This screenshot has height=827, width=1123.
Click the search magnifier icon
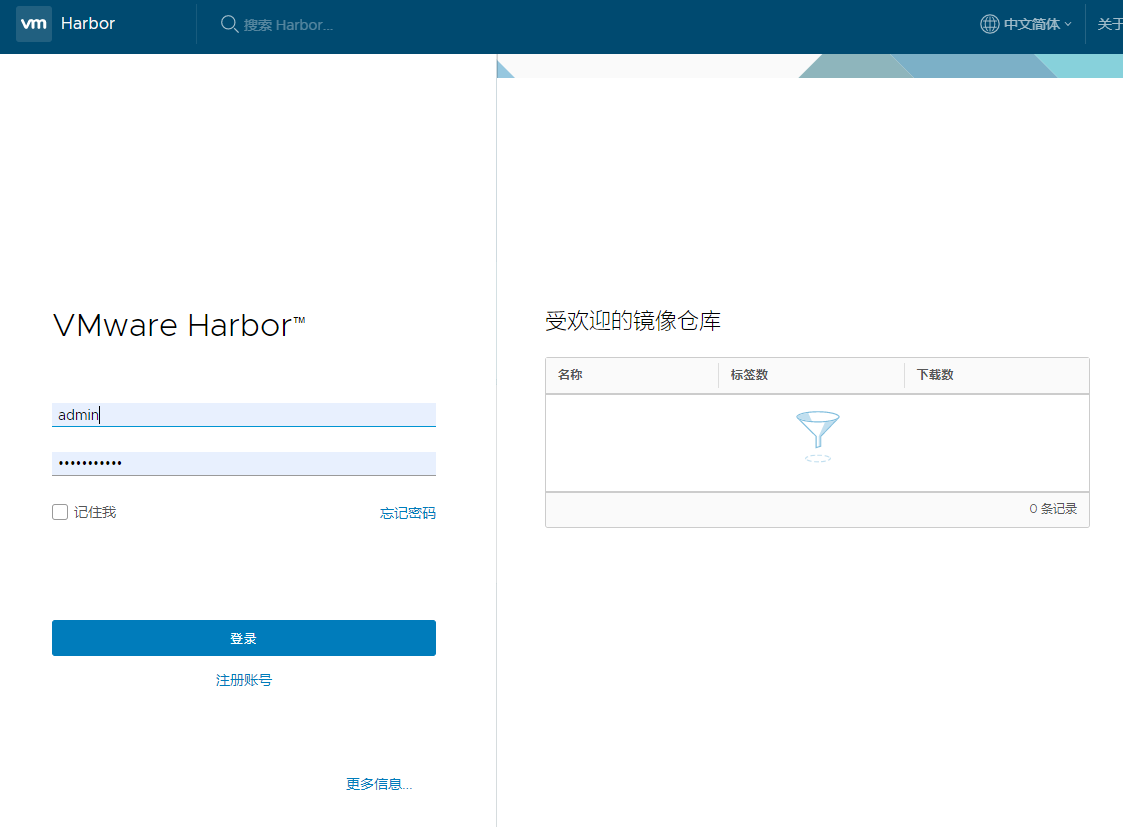[228, 24]
